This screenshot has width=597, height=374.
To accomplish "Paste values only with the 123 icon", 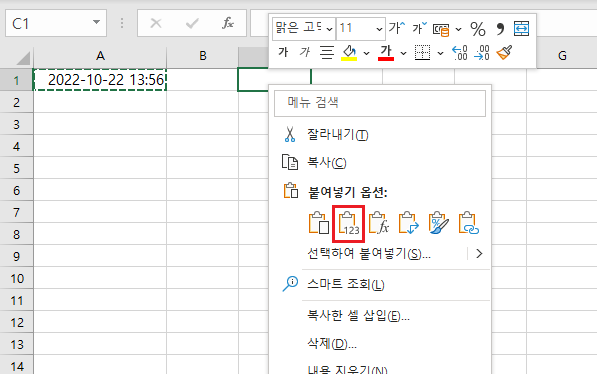I will pyautogui.click(x=348, y=223).
